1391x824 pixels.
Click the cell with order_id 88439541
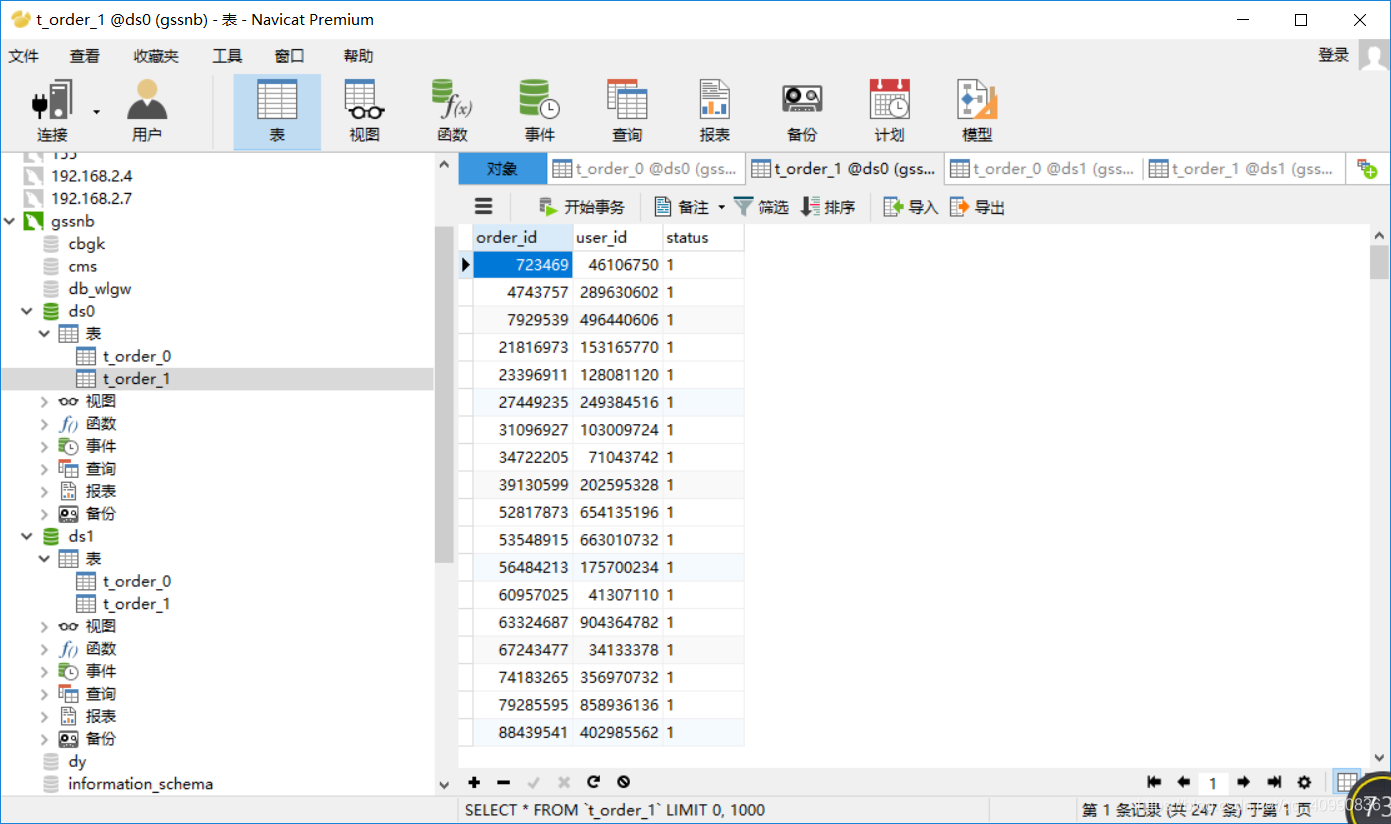[523, 732]
